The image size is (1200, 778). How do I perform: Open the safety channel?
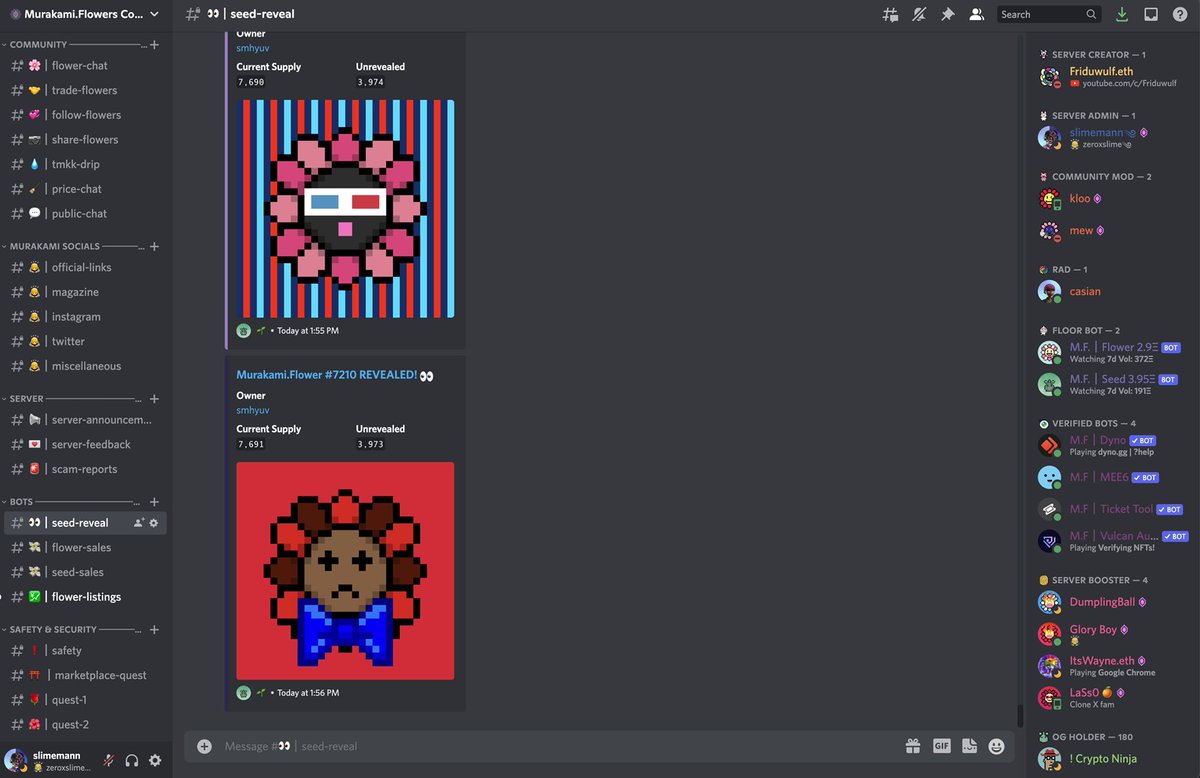pyautogui.click(x=86, y=651)
